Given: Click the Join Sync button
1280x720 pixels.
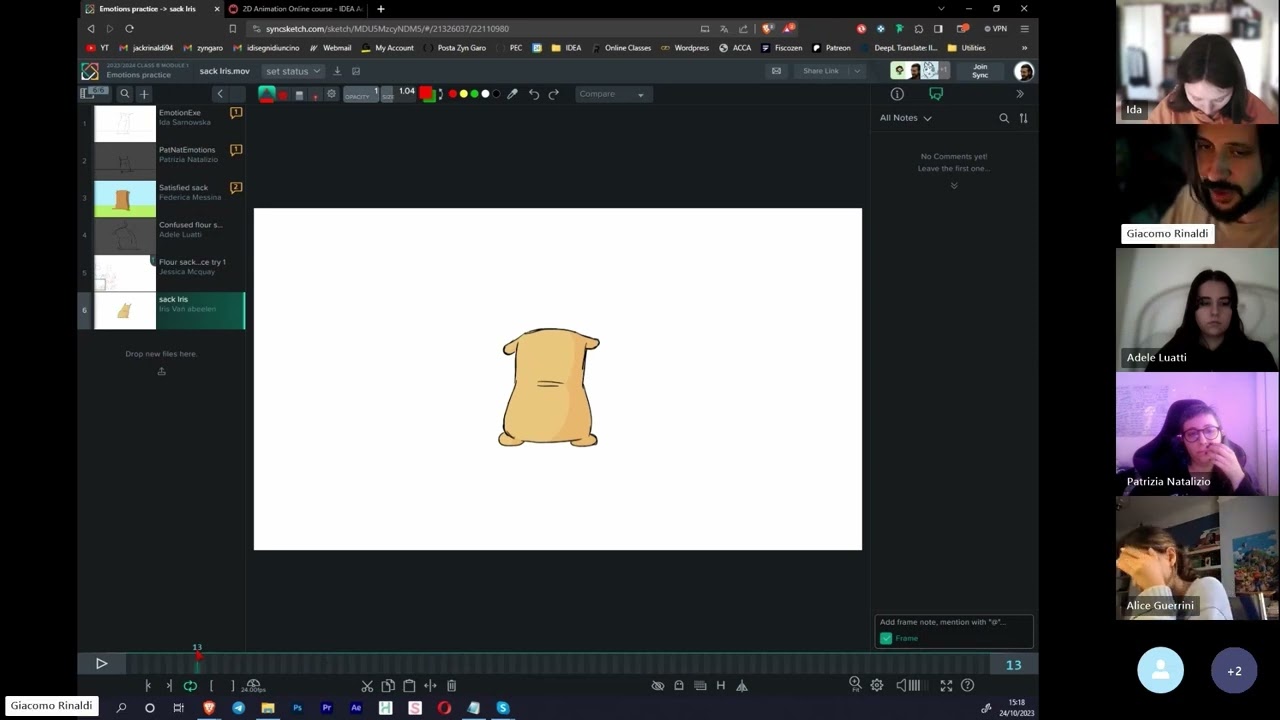Looking at the screenshot, I should click(980, 71).
